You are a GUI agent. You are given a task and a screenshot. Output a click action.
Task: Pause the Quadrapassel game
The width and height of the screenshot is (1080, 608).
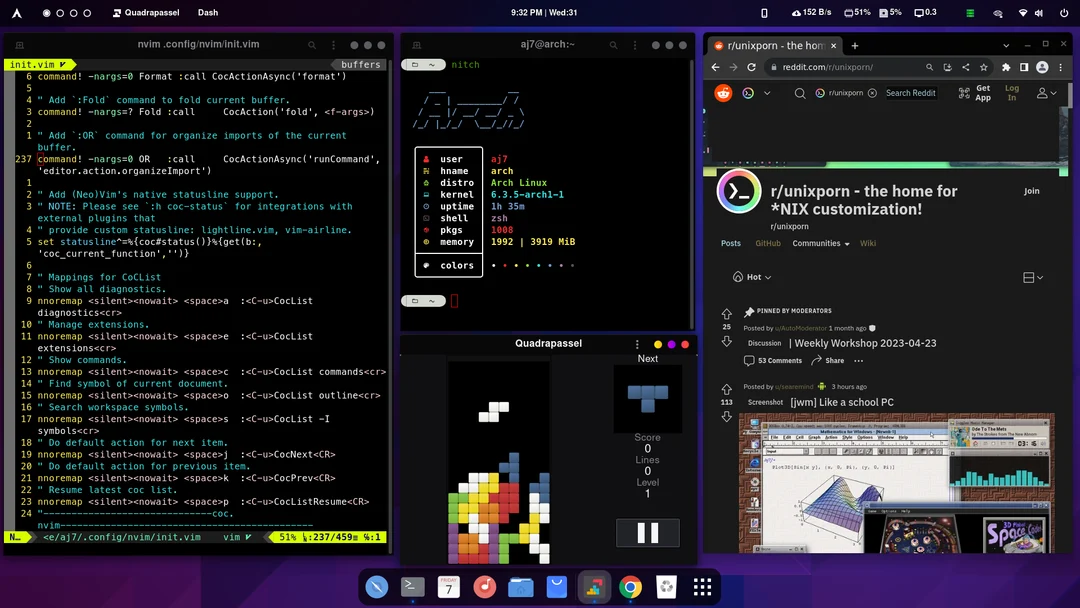(x=647, y=532)
